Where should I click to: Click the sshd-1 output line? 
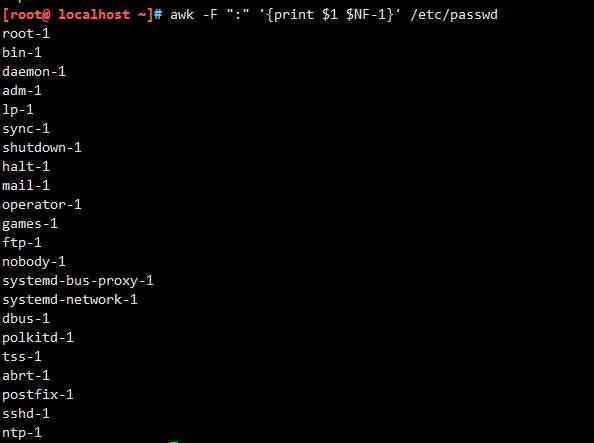pos(26,413)
